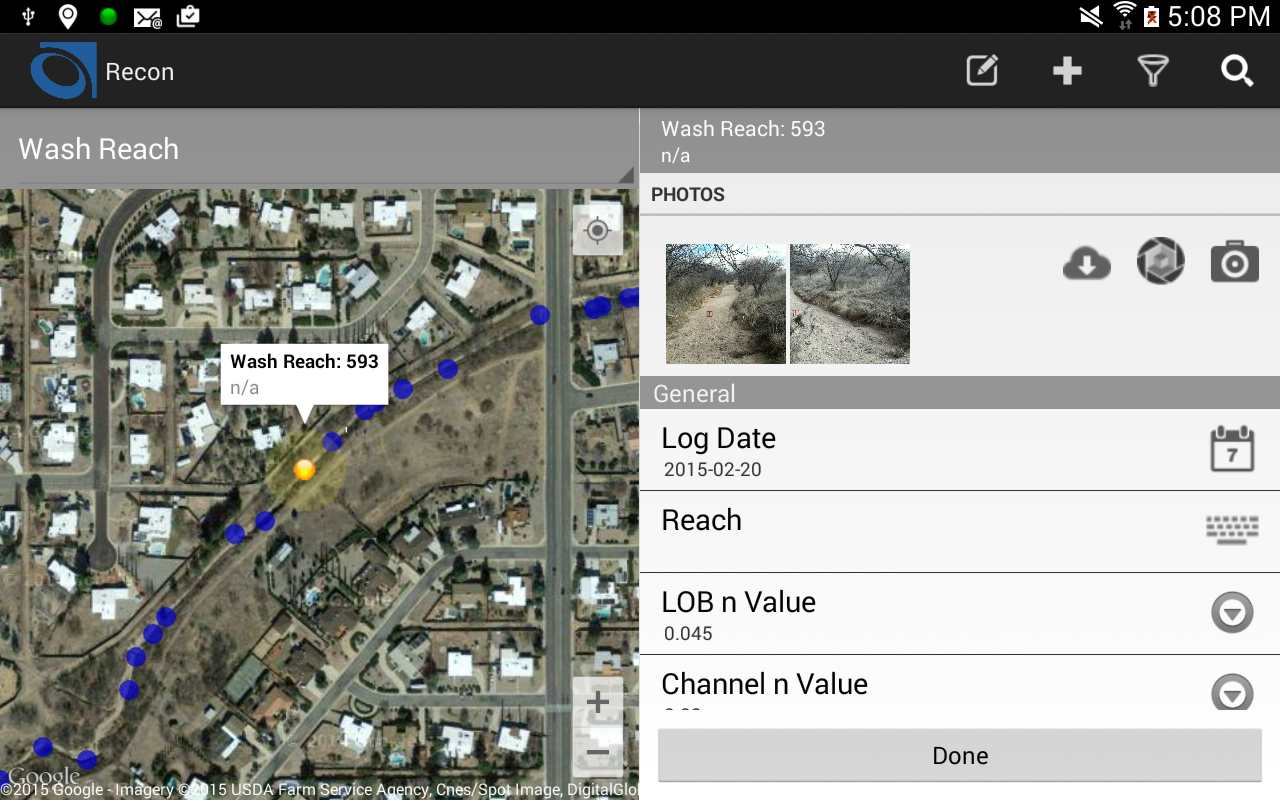Viewport: 1280px width, 800px height.
Task: Open search with magnifier icon
Action: pos(1237,71)
